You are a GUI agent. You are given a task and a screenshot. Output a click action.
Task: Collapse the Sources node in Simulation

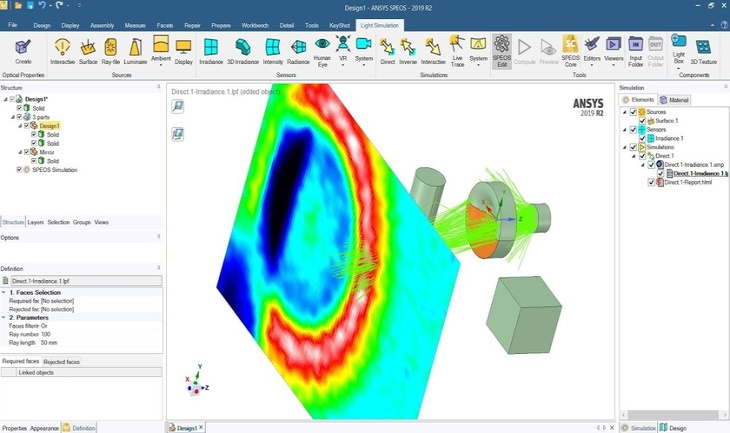coord(625,112)
